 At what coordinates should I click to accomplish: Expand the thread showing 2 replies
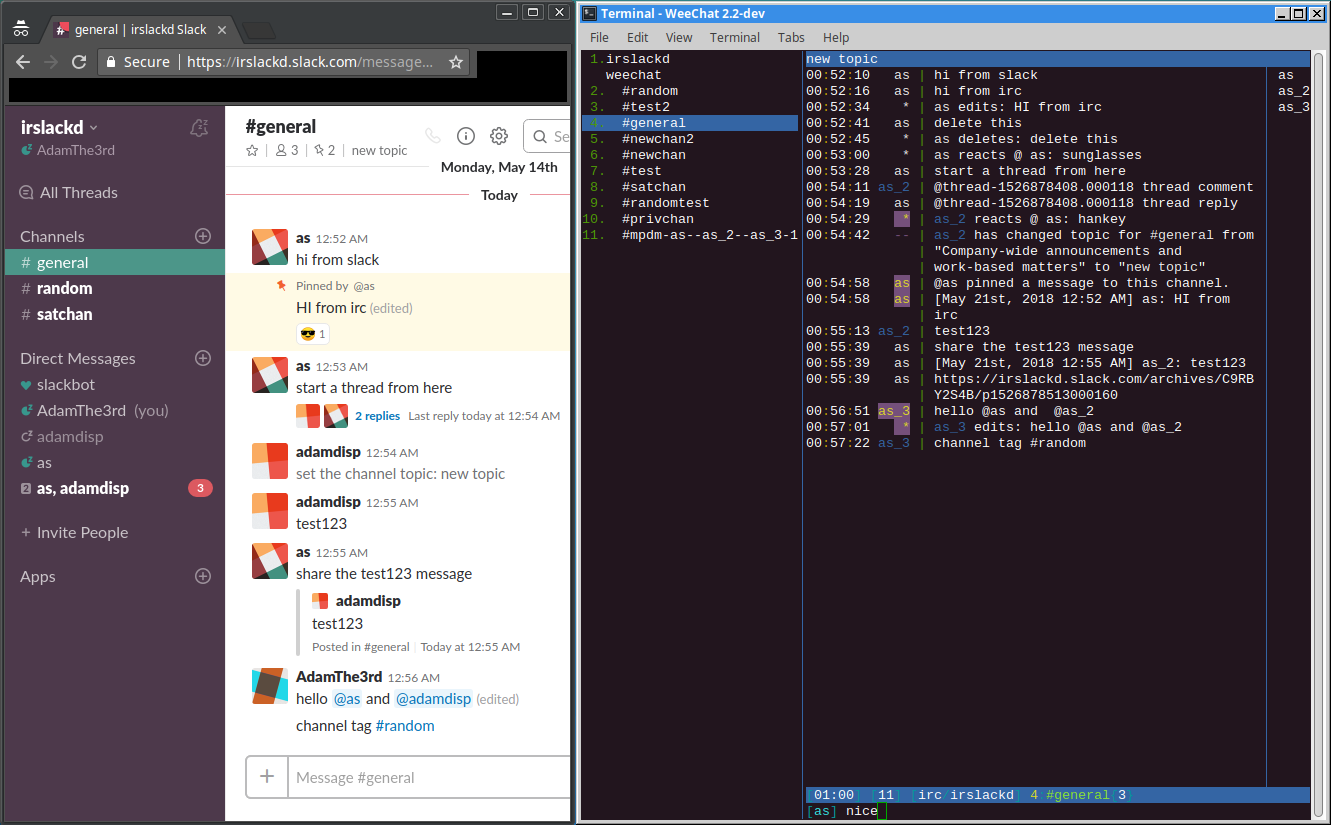(x=377, y=416)
